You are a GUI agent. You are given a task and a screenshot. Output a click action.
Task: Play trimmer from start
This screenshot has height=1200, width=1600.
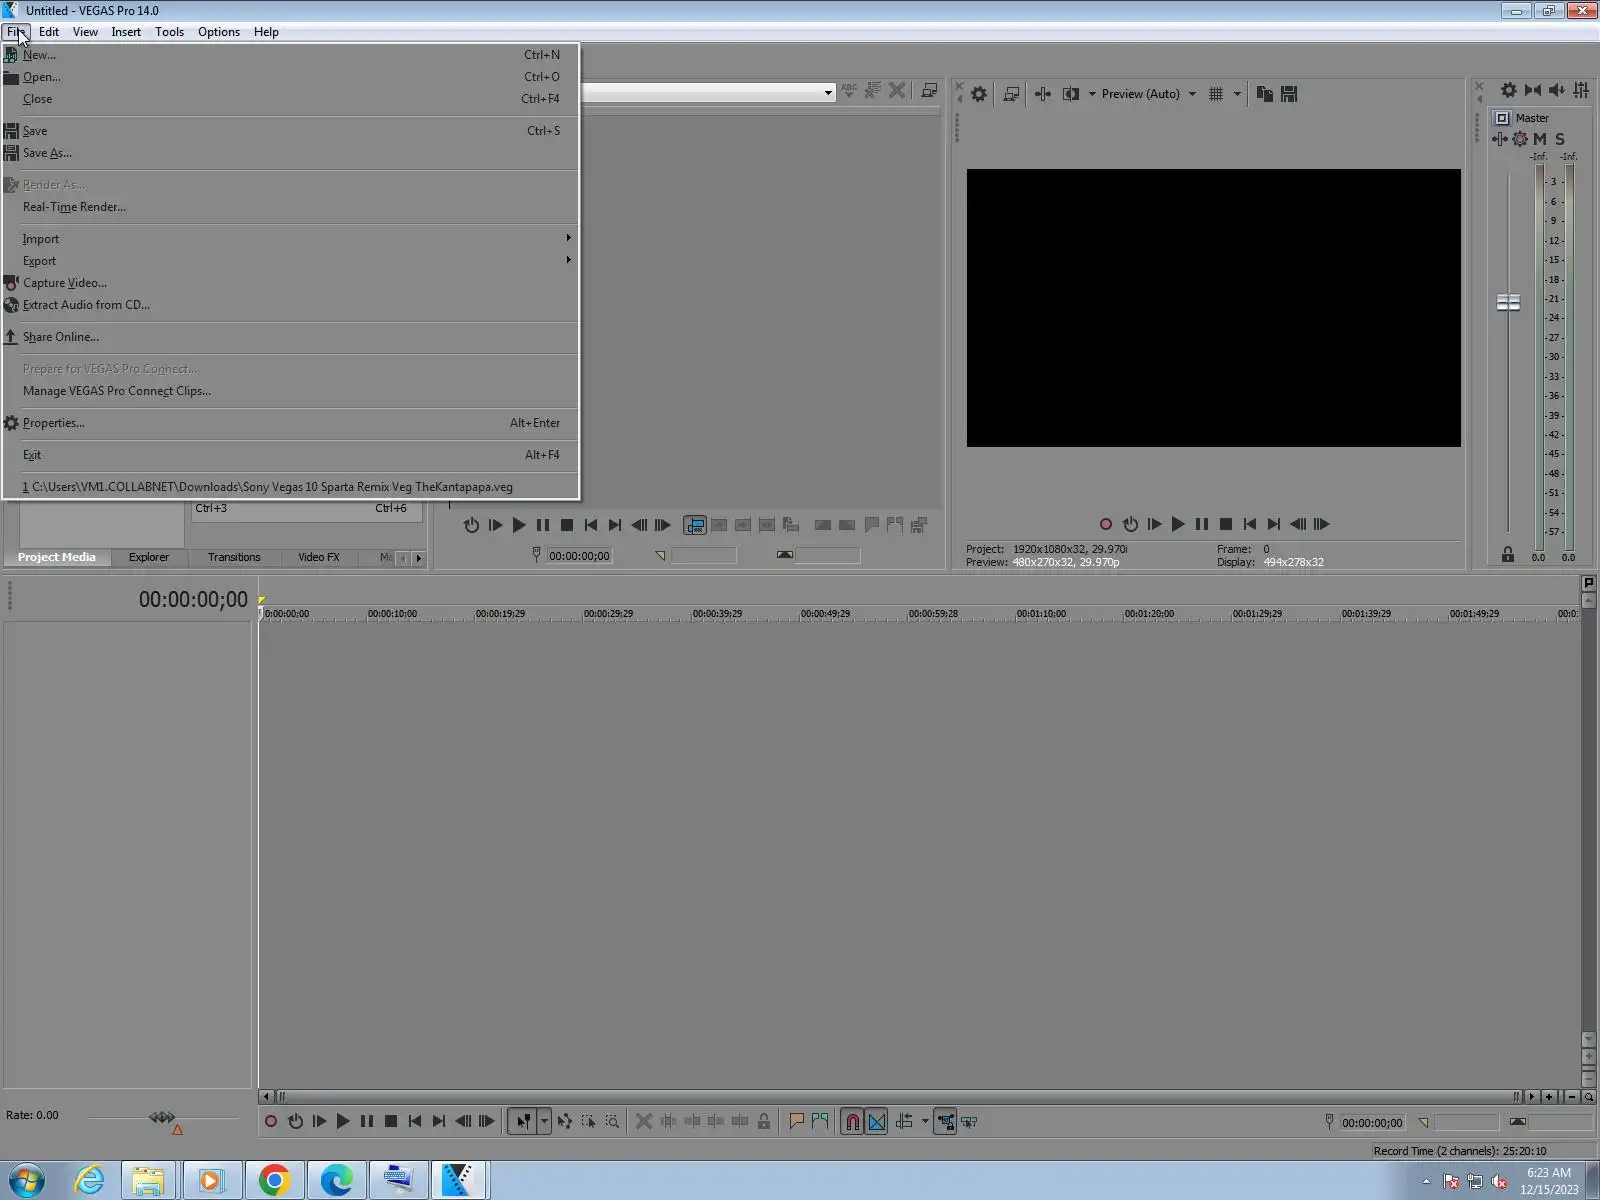pyautogui.click(x=495, y=525)
